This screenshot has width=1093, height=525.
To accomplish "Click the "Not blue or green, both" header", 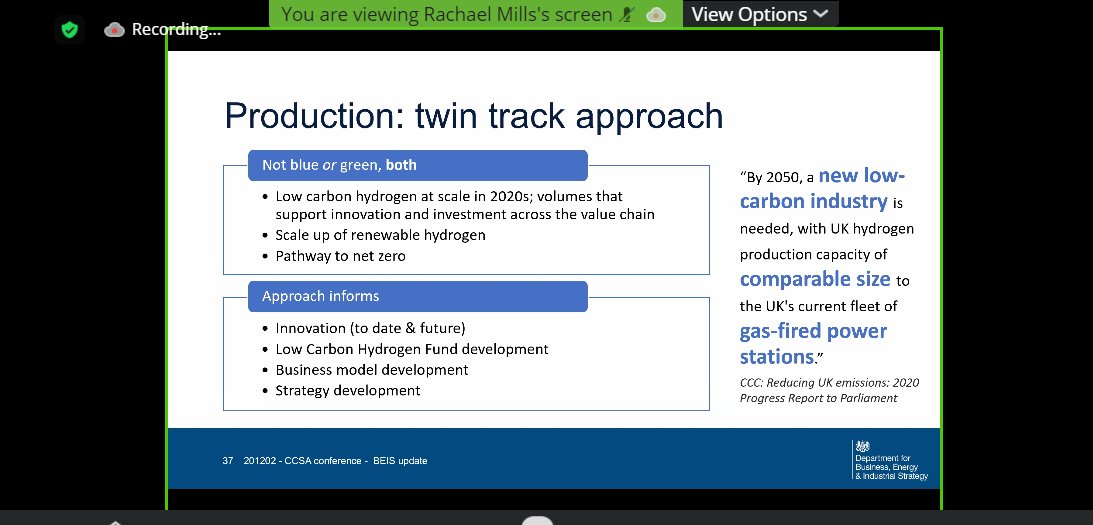I will point(418,165).
